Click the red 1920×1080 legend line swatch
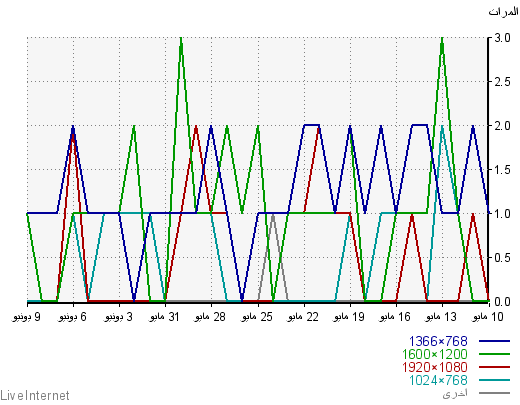 click(x=494, y=367)
